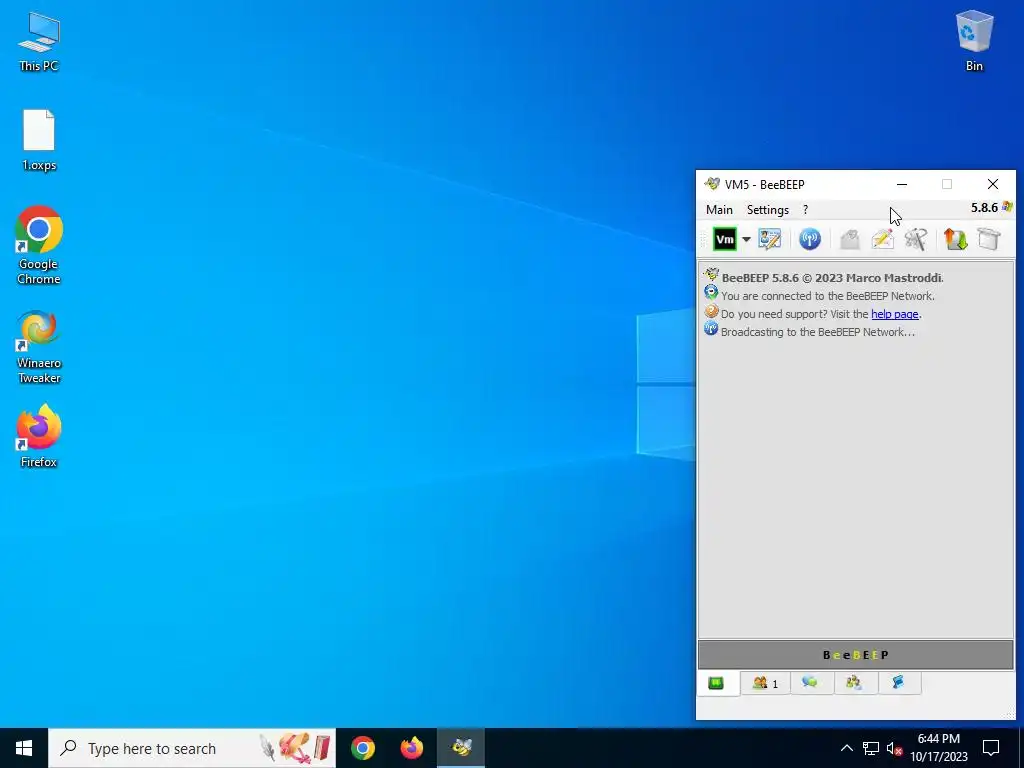Image resolution: width=1024 pixels, height=768 pixels.
Task: Click the trash bin toolbar icon
Action: click(x=989, y=239)
